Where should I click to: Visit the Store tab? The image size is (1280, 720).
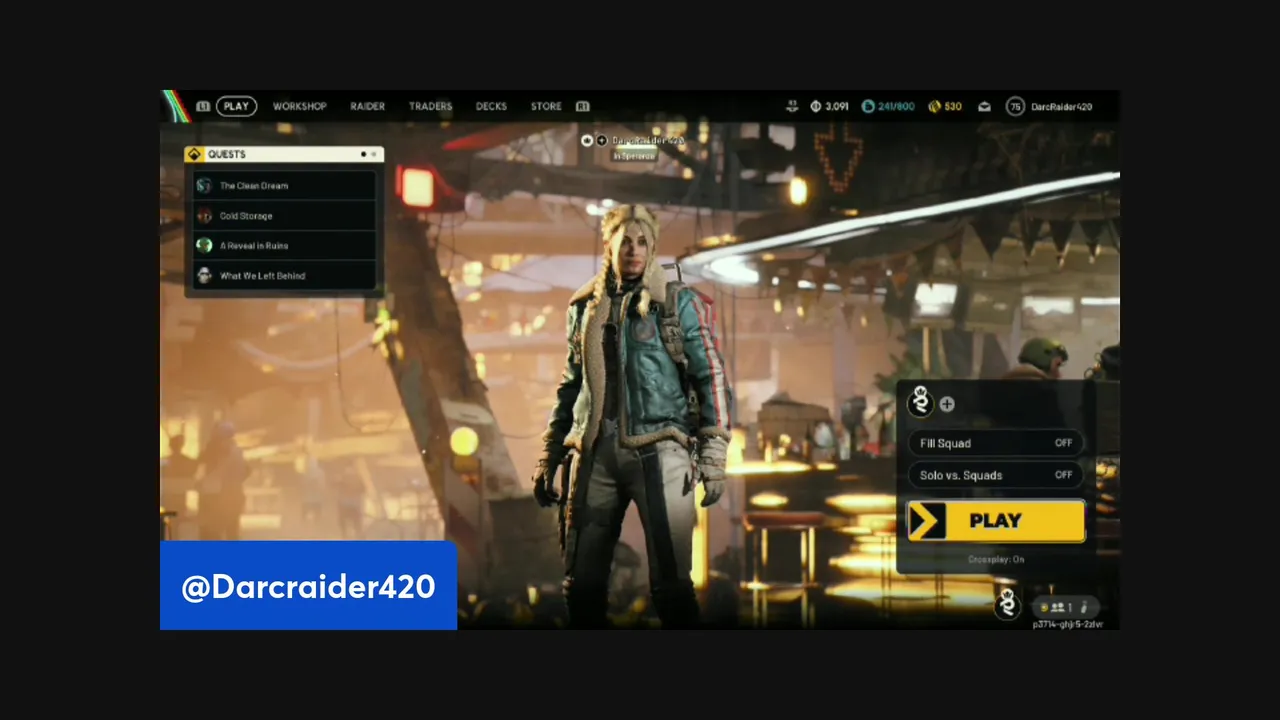(x=546, y=106)
